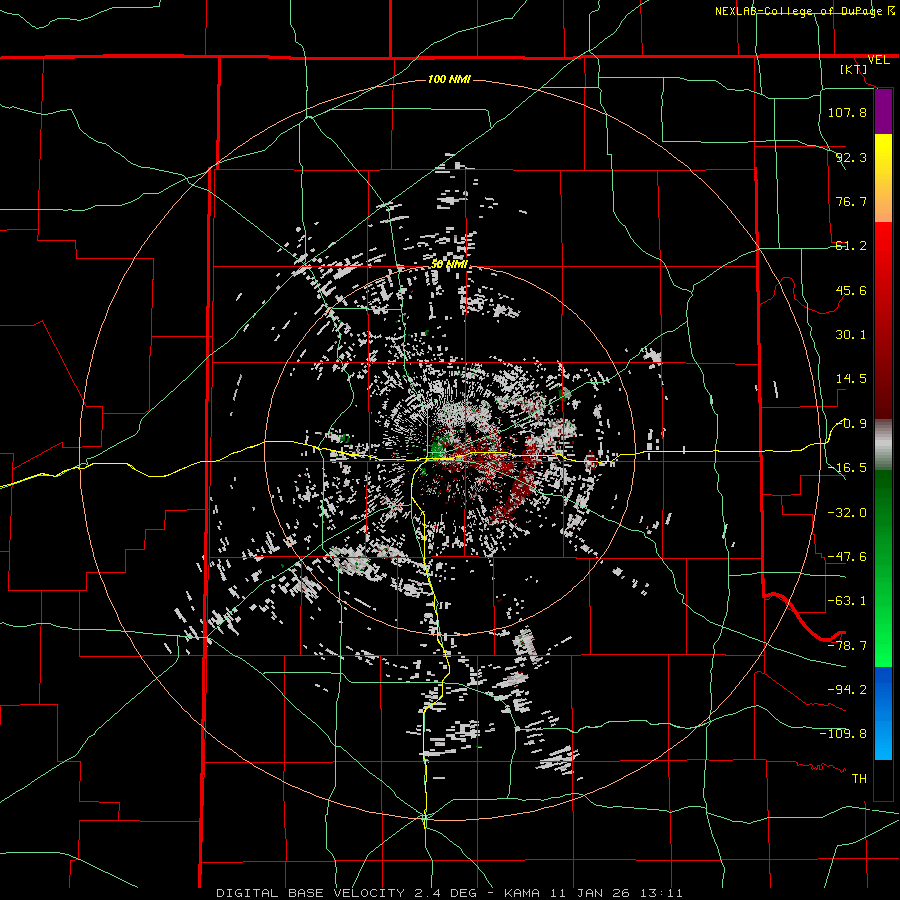Viewport: 900px width, 900px height.
Task: Click the -78.7 velocity scale value
Action: click(847, 646)
